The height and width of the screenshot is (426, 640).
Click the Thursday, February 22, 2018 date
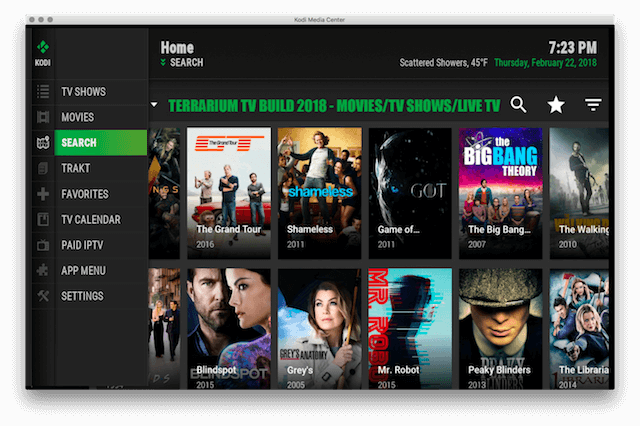point(546,63)
